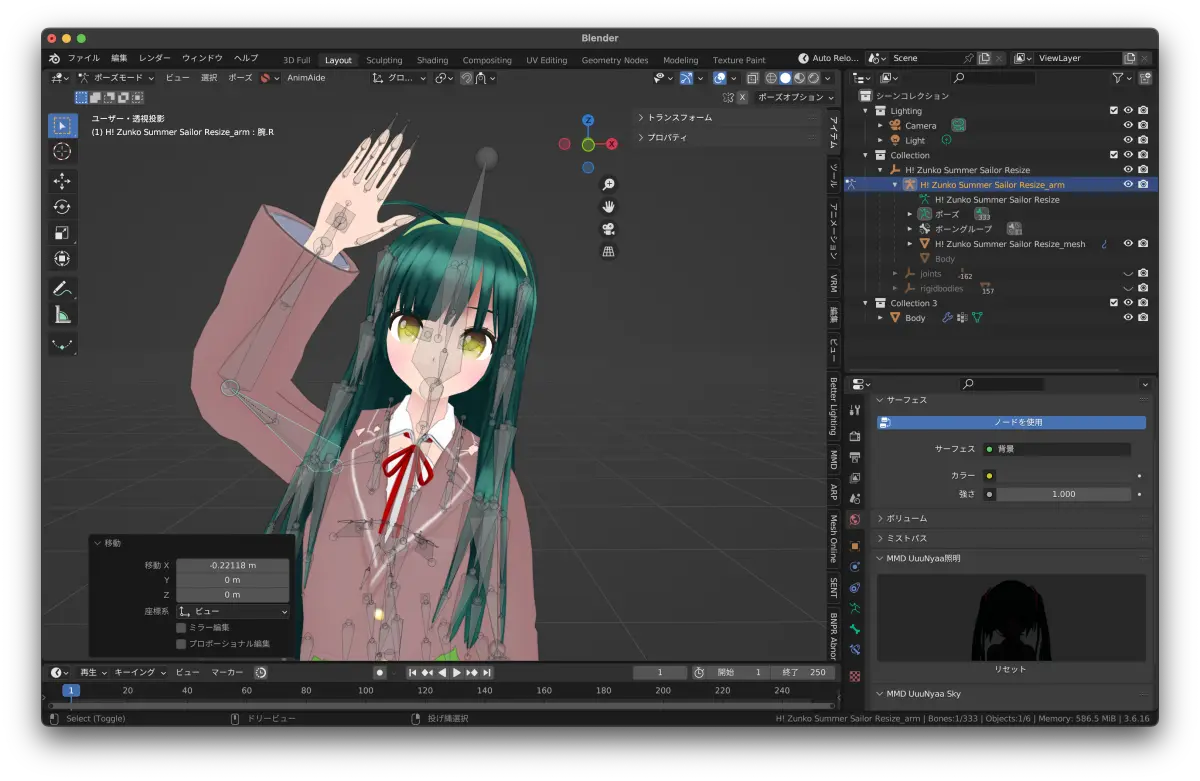Screen dimensions: 1200x781
Task: Choose the Rotate tool
Action: [62, 207]
